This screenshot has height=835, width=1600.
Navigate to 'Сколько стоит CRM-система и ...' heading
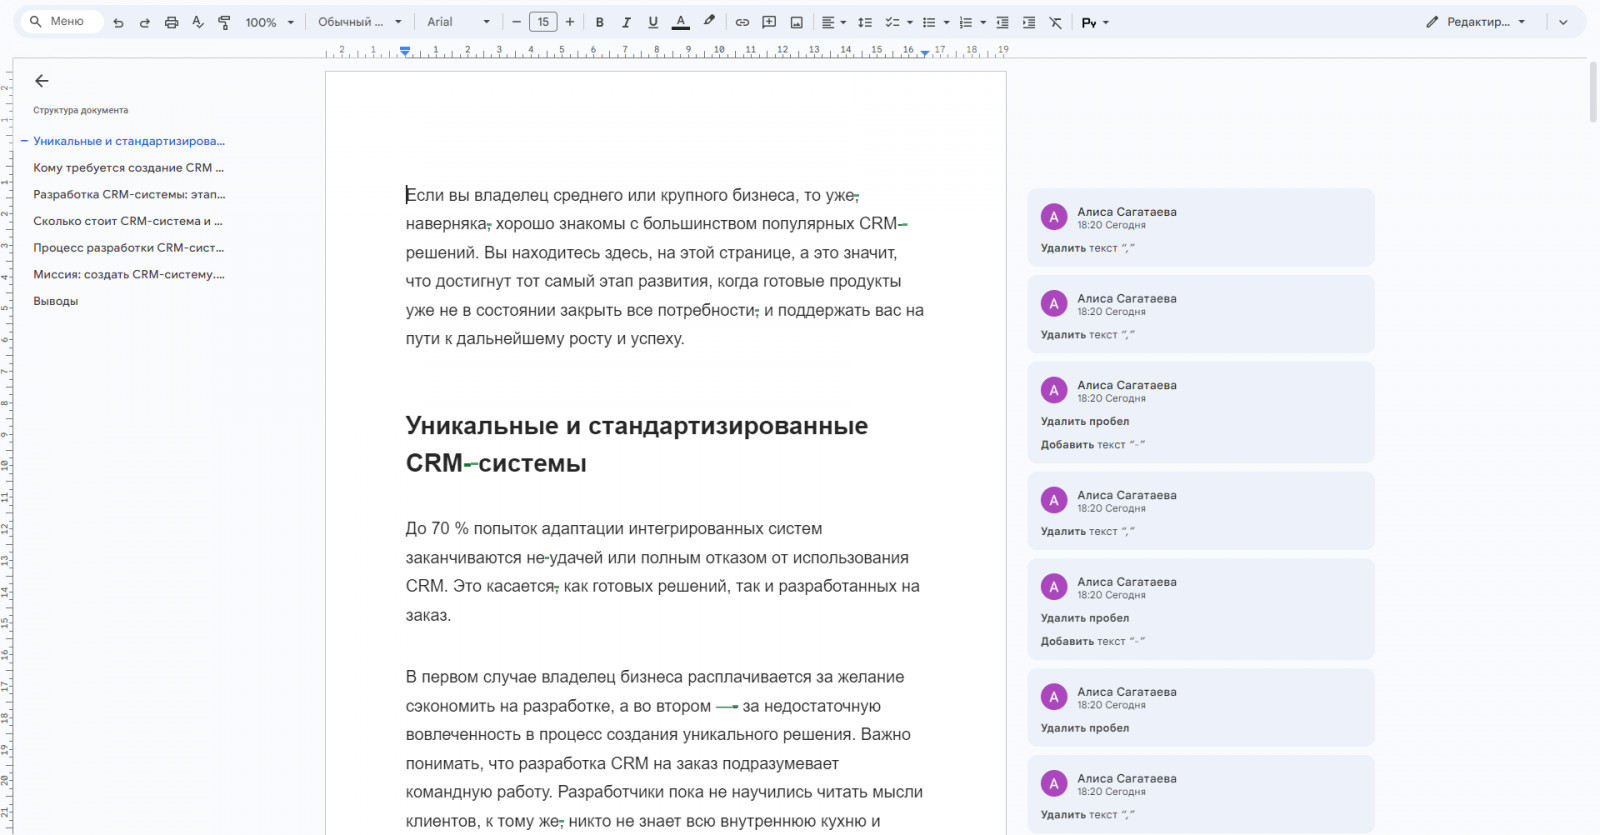(128, 221)
